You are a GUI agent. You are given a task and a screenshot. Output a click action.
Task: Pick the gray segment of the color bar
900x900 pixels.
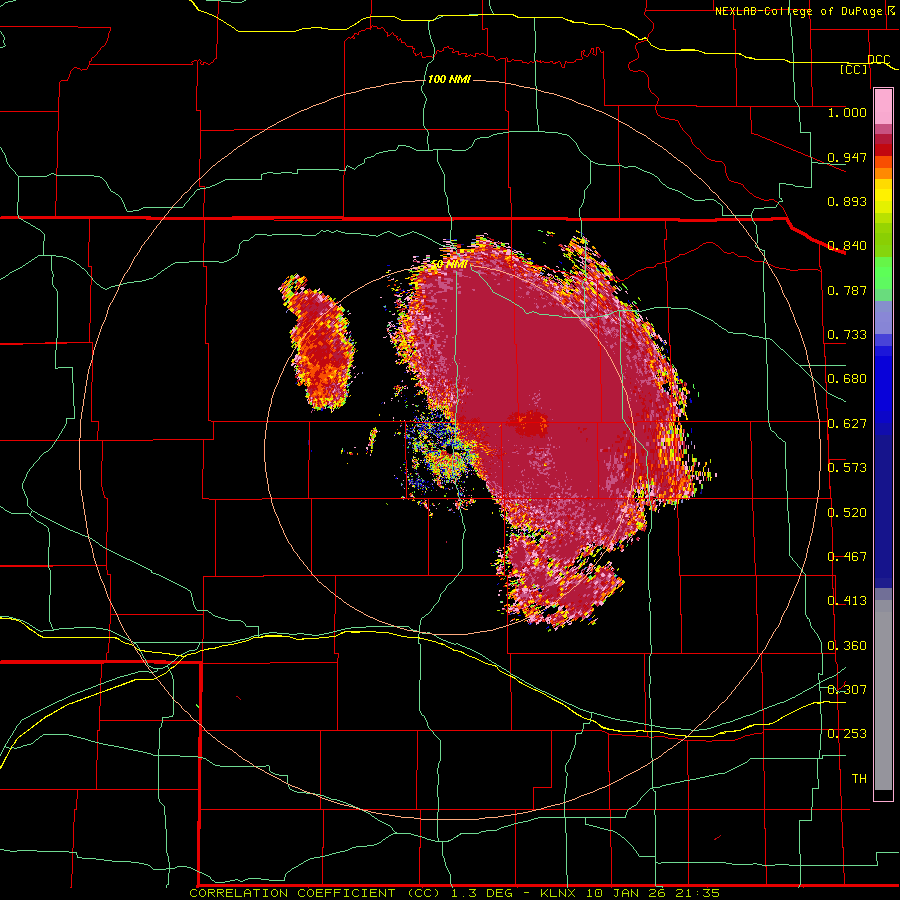[x=883, y=695]
